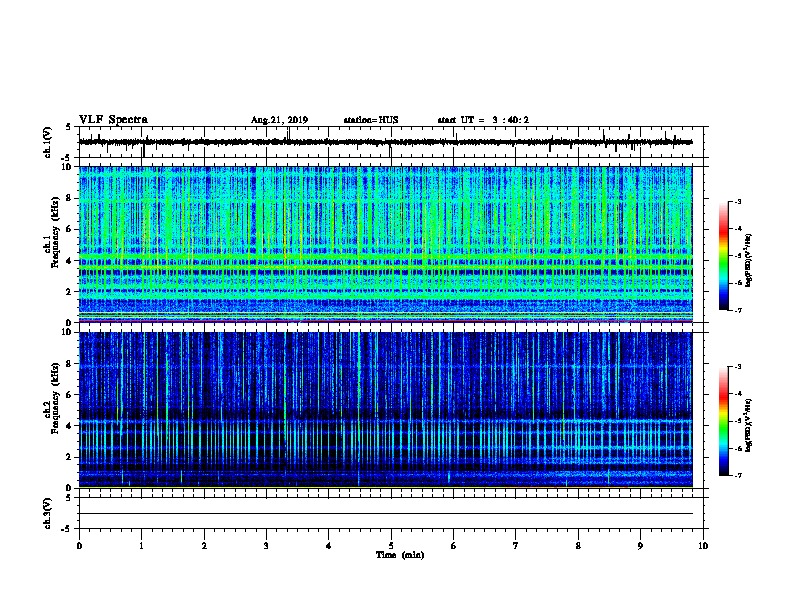
Task: Click the "1" tick on the time axis
Action: pyautogui.click(x=141, y=546)
